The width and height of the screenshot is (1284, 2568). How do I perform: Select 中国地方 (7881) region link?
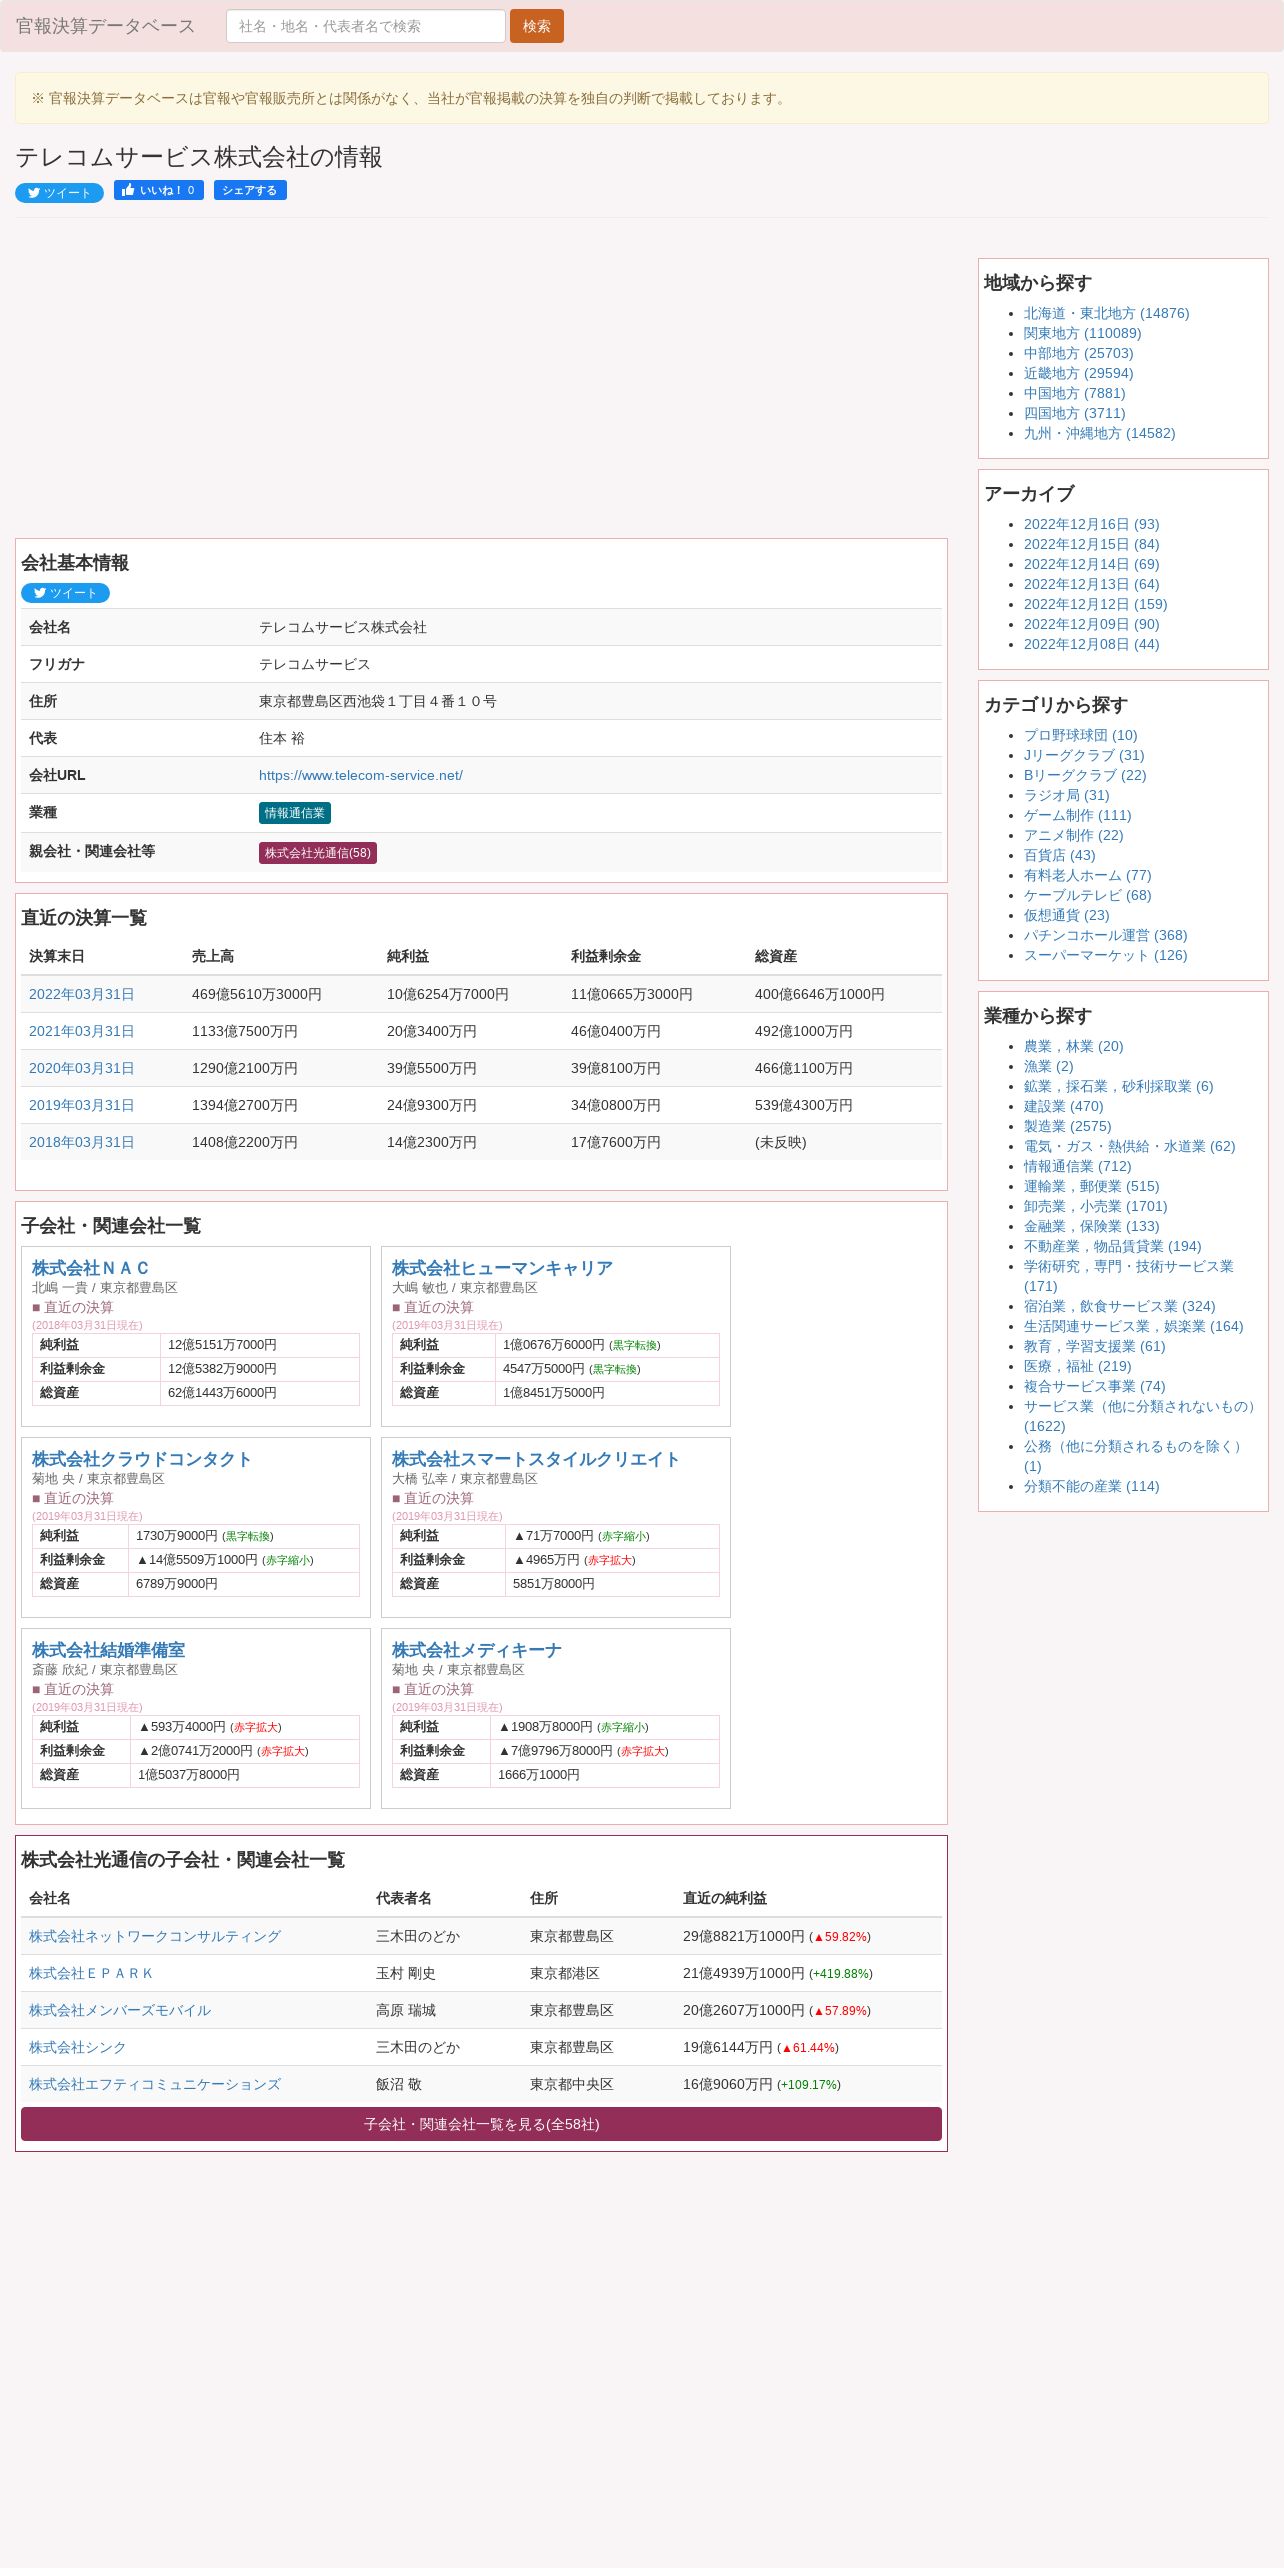point(1074,393)
